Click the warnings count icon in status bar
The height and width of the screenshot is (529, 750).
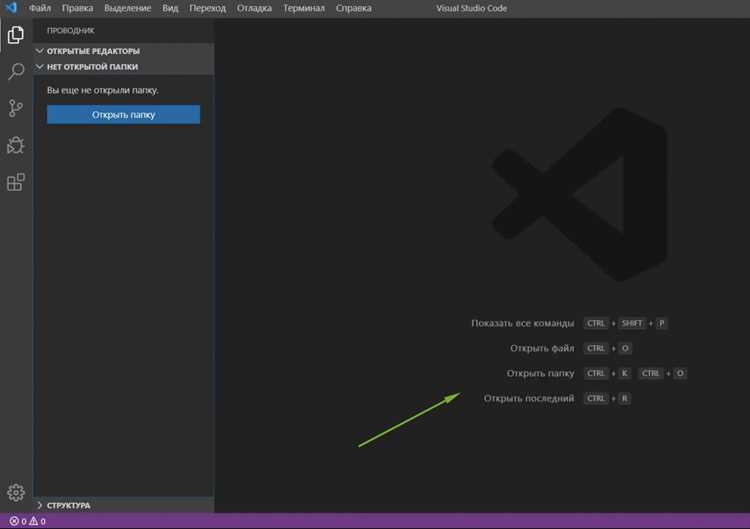(x=33, y=521)
